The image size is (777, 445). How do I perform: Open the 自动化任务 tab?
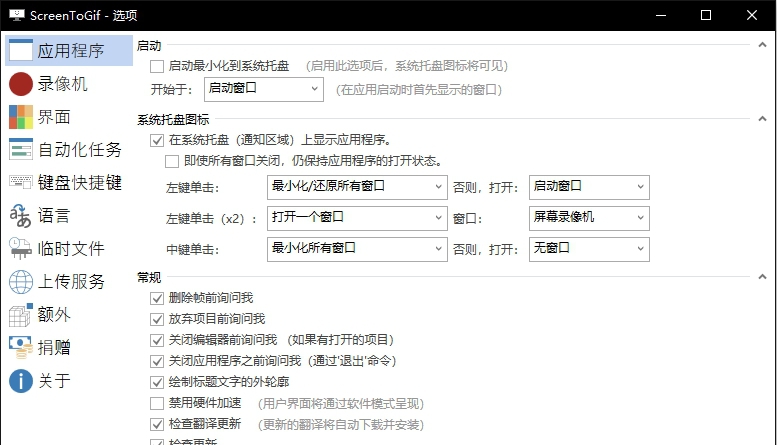click(x=69, y=150)
